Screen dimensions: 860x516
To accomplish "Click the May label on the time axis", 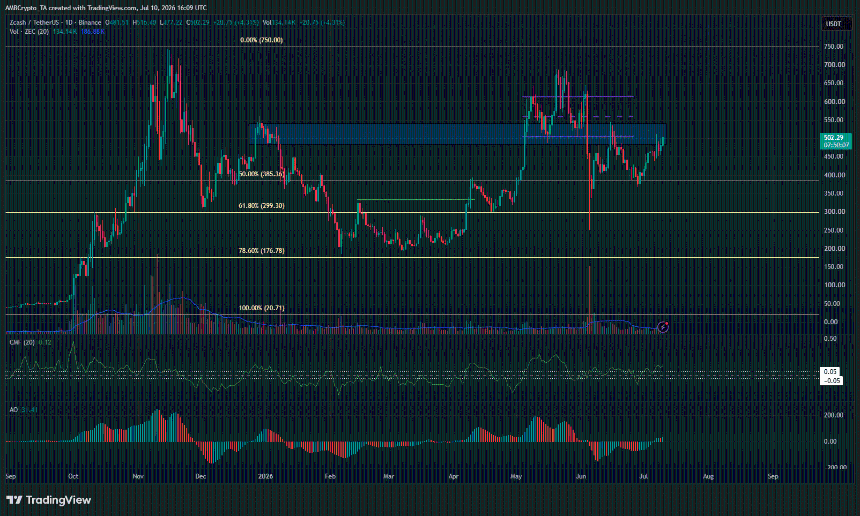I will 516,476.
